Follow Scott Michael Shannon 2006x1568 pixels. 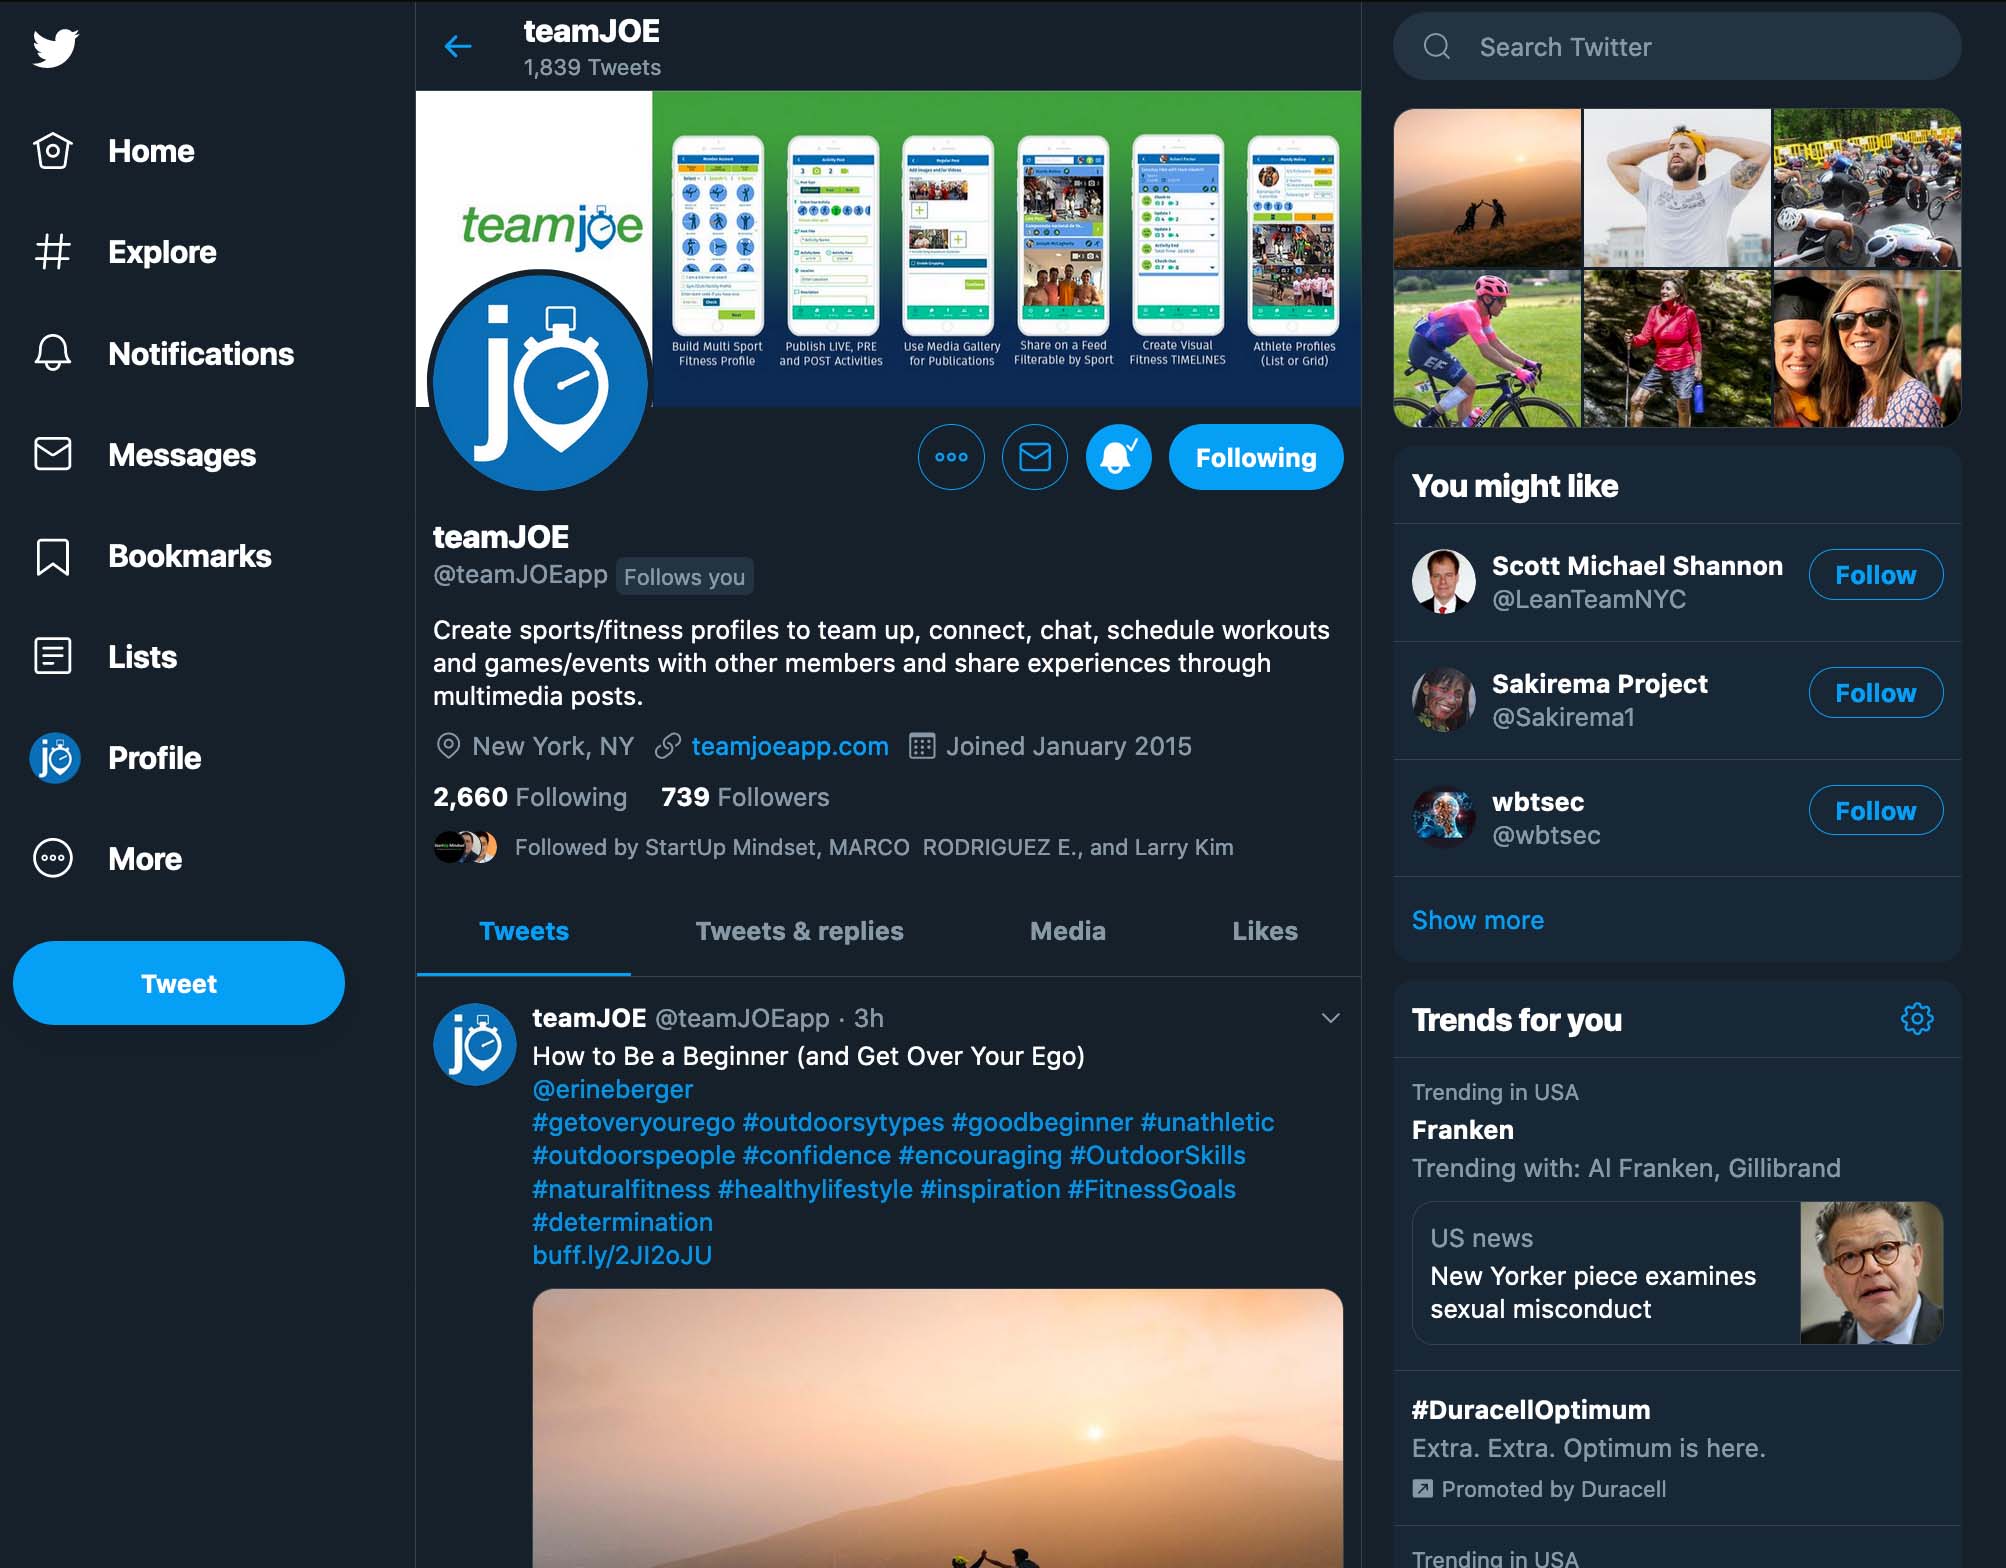[1875, 575]
